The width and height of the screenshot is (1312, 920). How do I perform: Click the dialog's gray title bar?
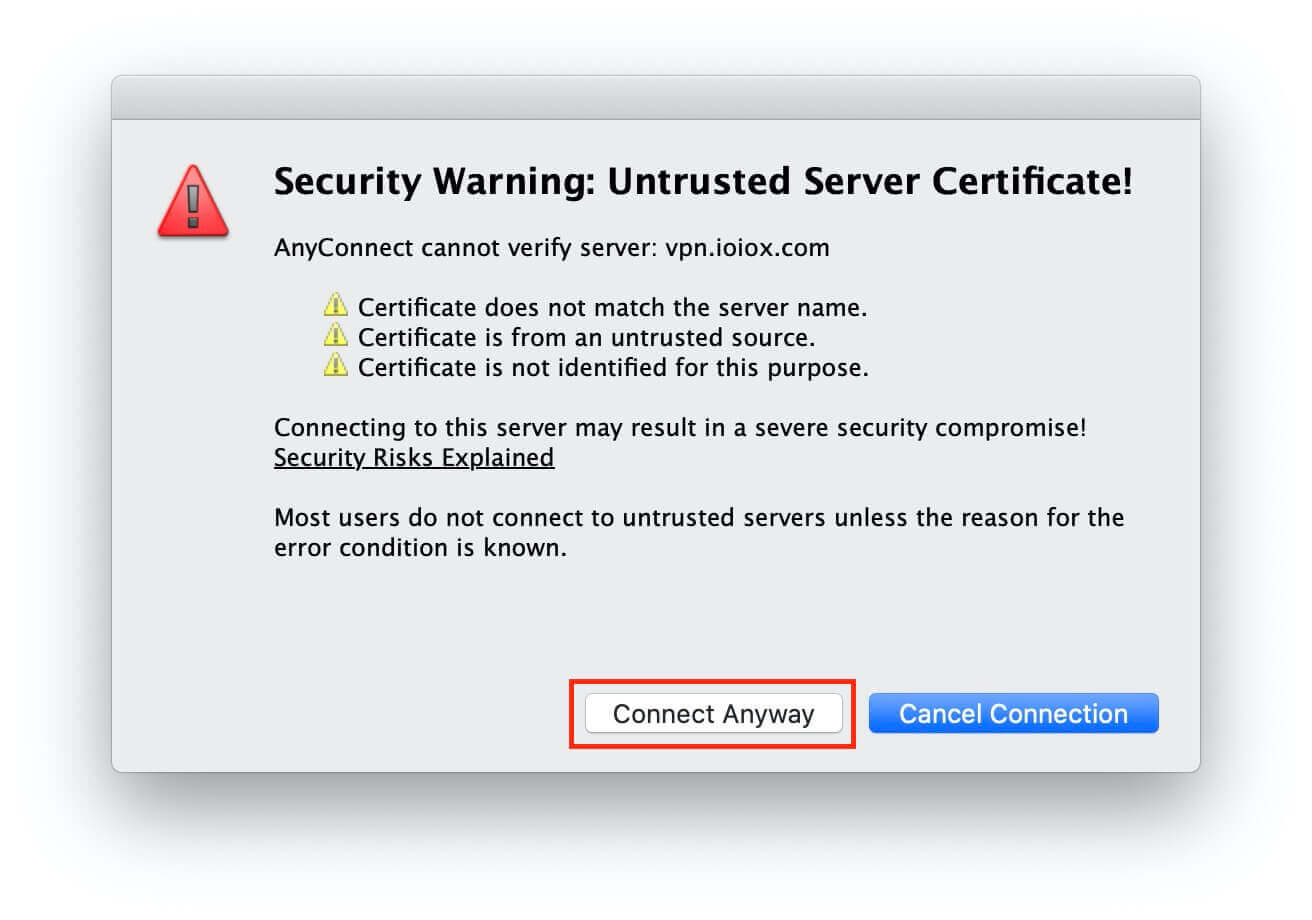click(x=655, y=98)
